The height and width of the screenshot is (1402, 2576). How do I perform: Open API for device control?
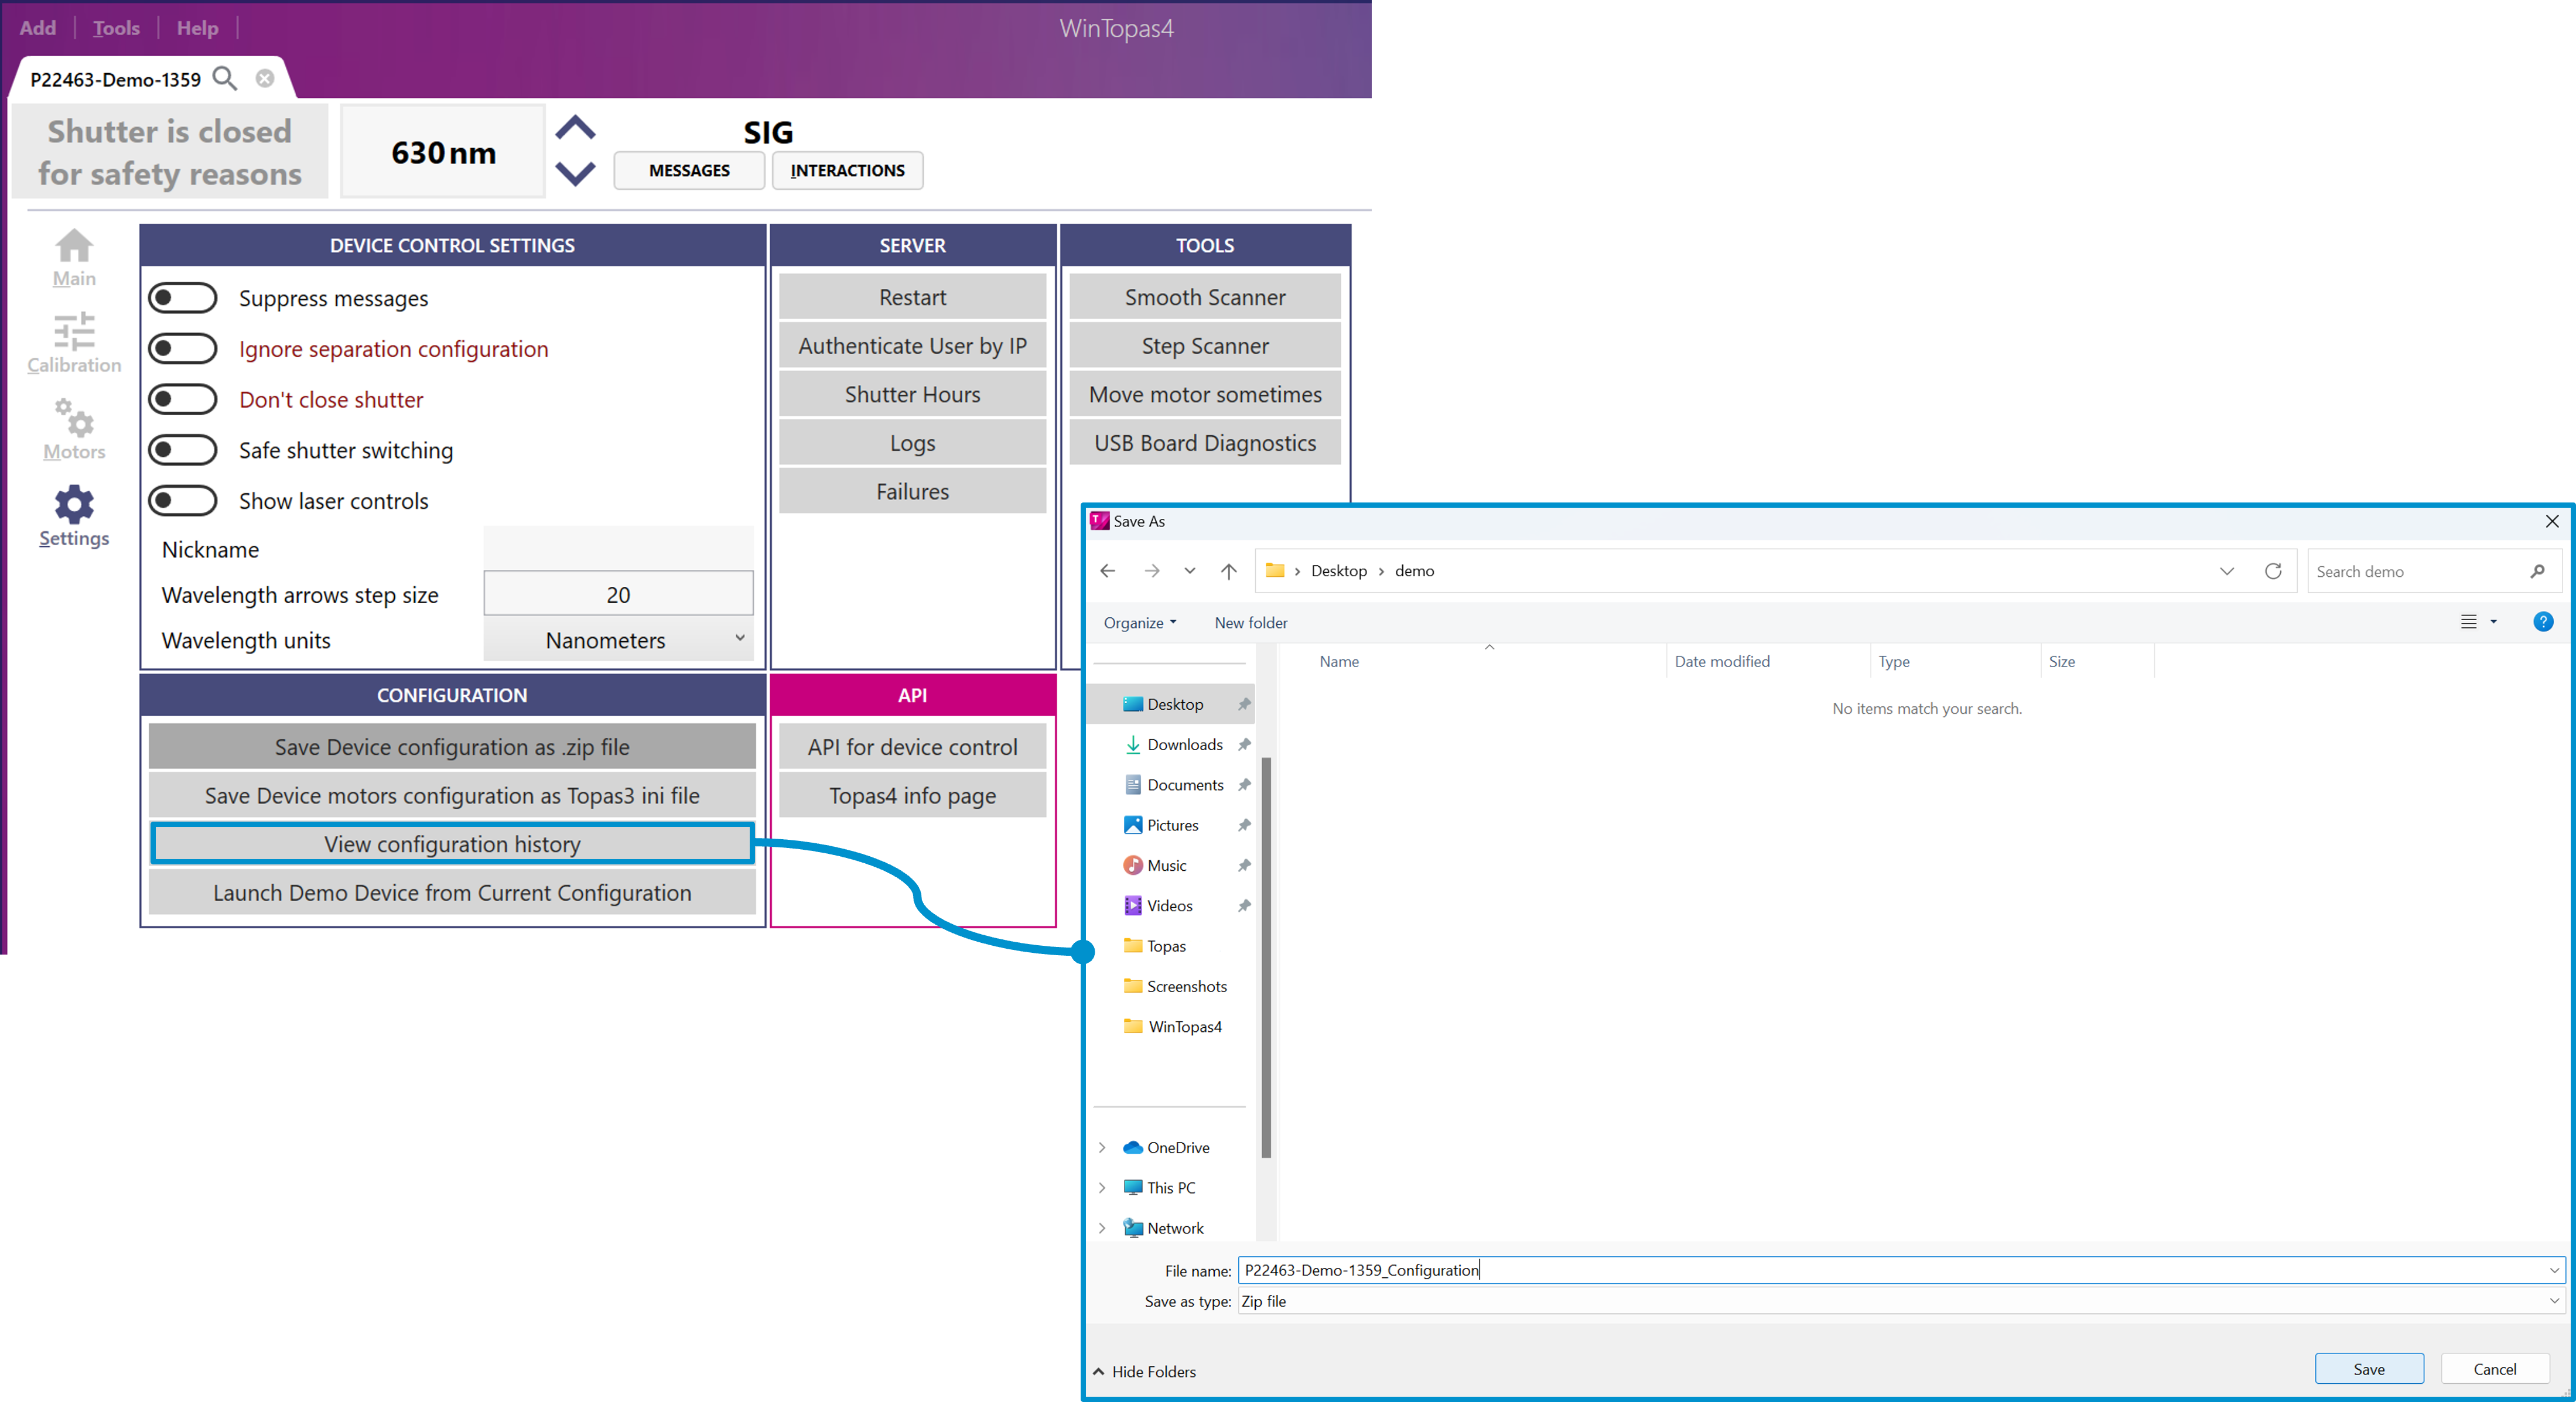pyautogui.click(x=912, y=747)
